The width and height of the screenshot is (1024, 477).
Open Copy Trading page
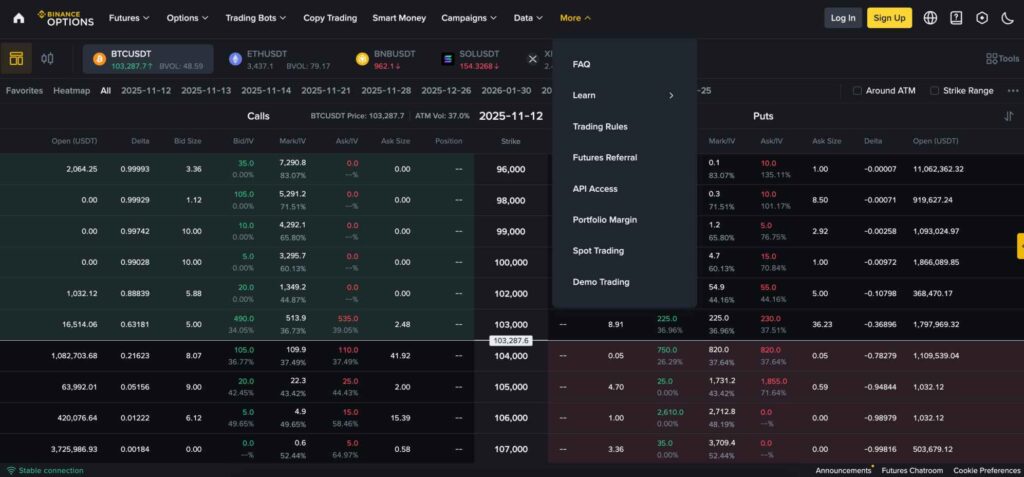pos(330,18)
